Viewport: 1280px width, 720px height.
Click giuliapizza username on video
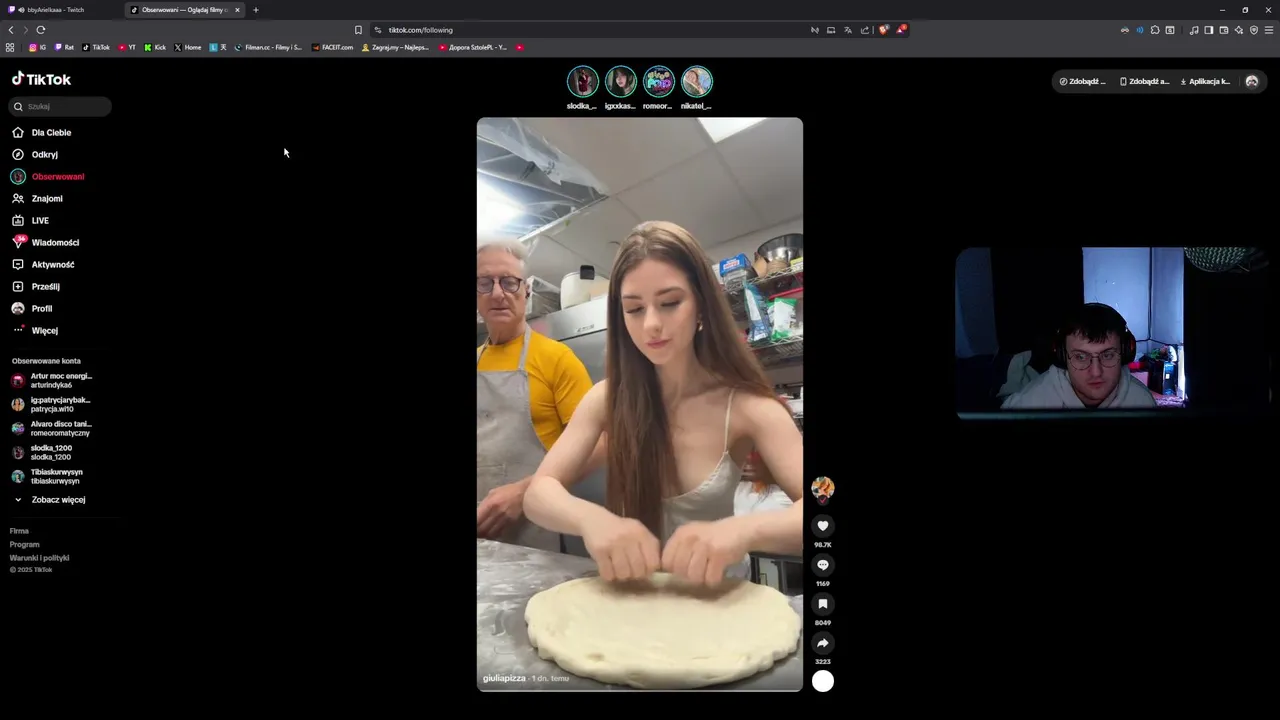504,678
